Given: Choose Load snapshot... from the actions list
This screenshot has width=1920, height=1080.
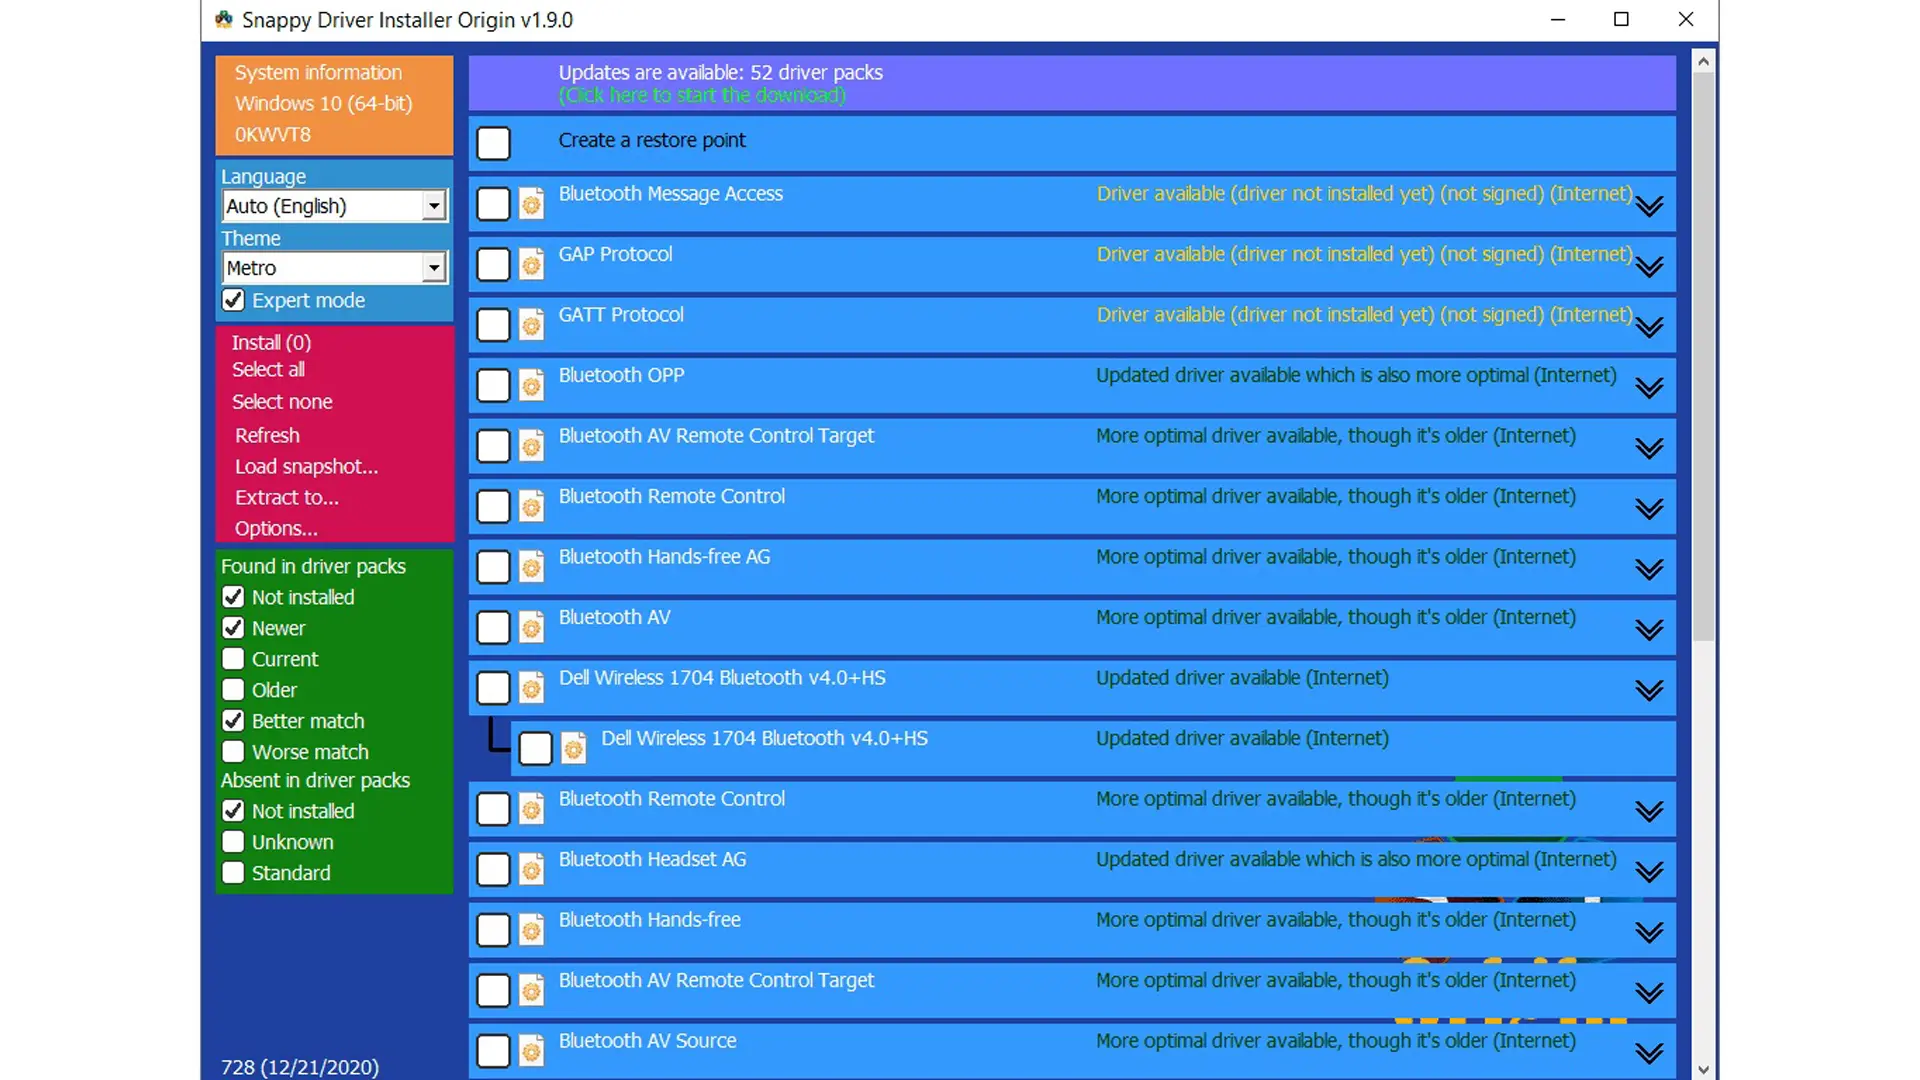Looking at the screenshot, I should coord(306,466).
